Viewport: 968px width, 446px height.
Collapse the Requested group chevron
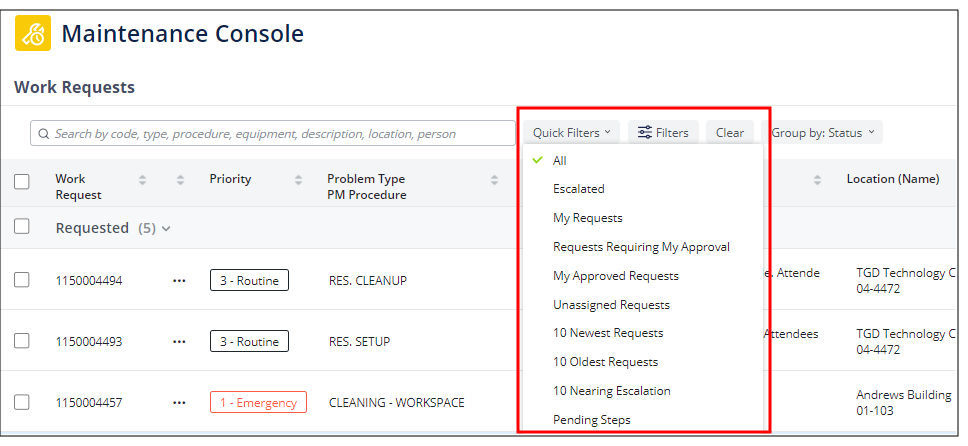tap(166, 228)
